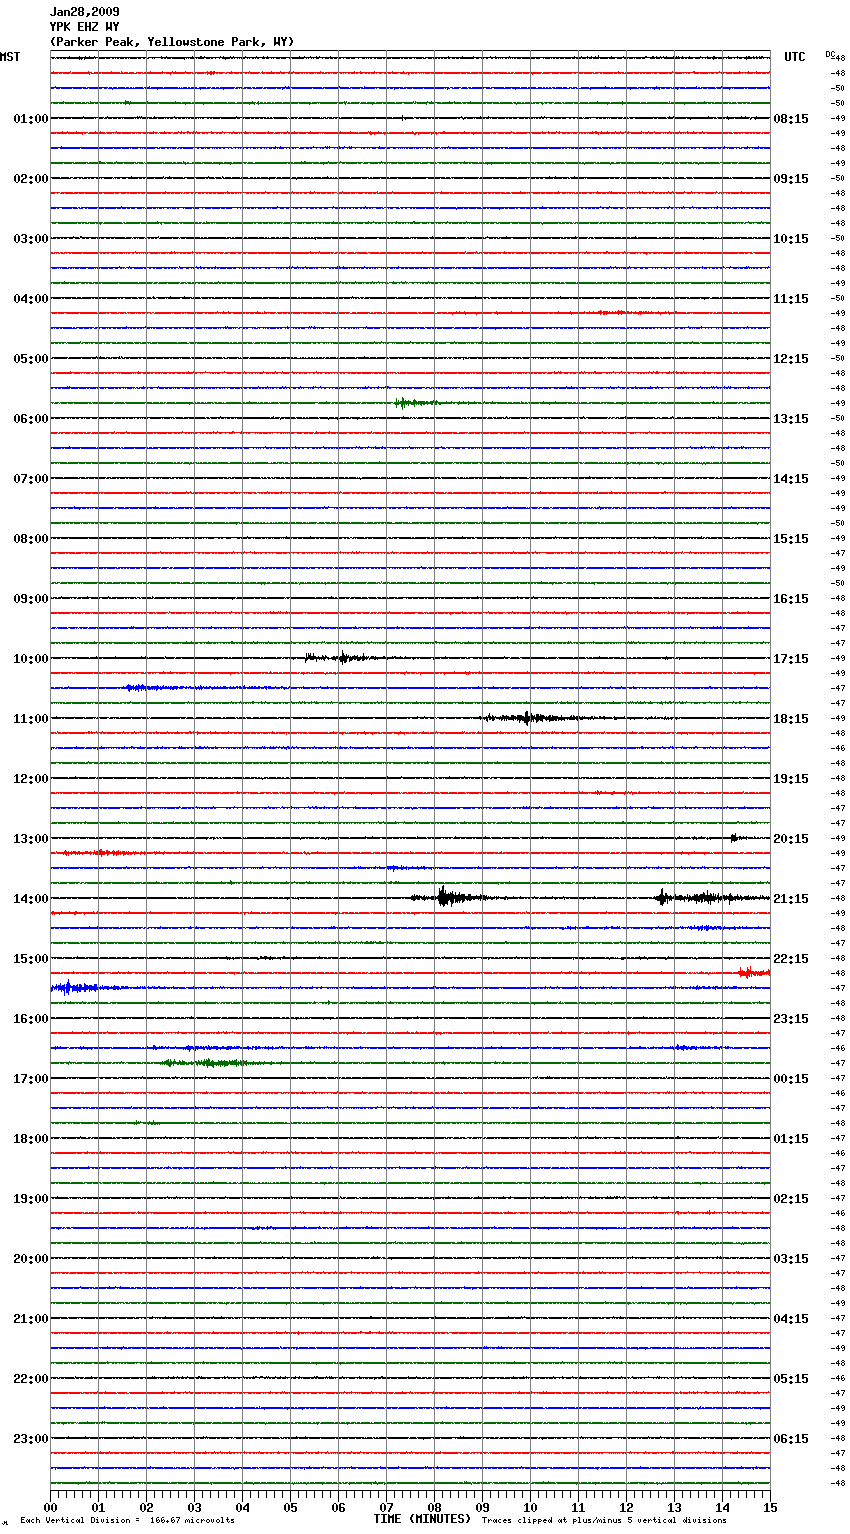This screenshot has height=1534, width=850.
Task: Click the 17:15 UTC label
Action: [x=791, y=659]
